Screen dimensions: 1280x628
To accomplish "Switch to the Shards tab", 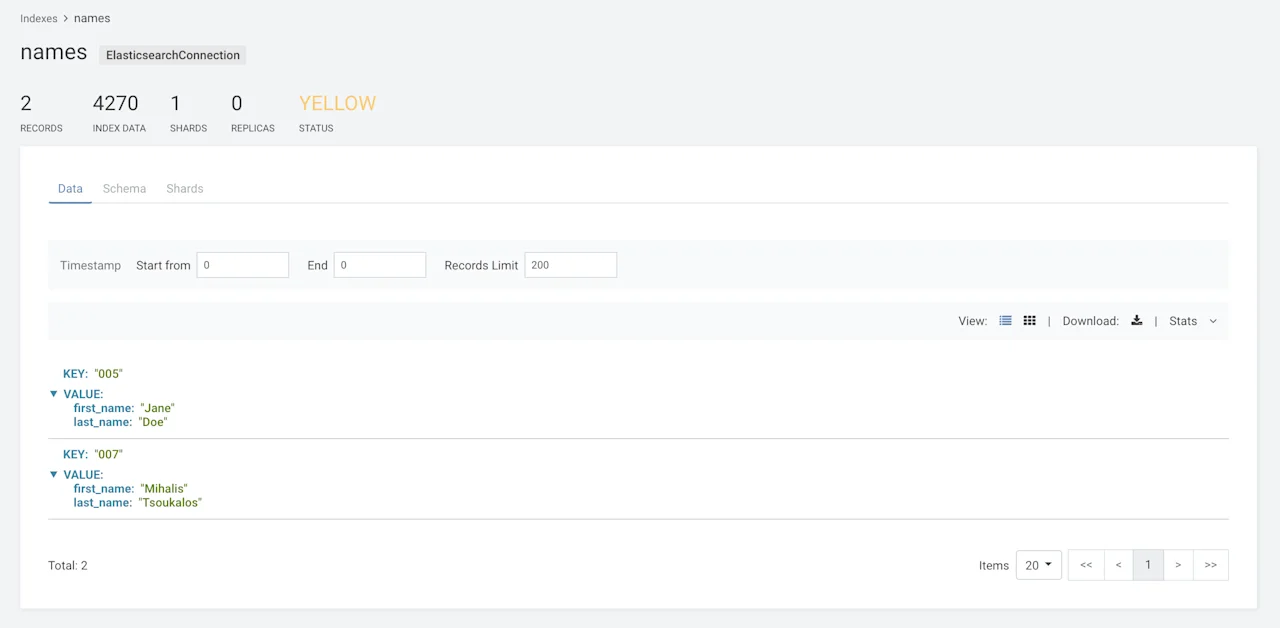I will point(184,188).
